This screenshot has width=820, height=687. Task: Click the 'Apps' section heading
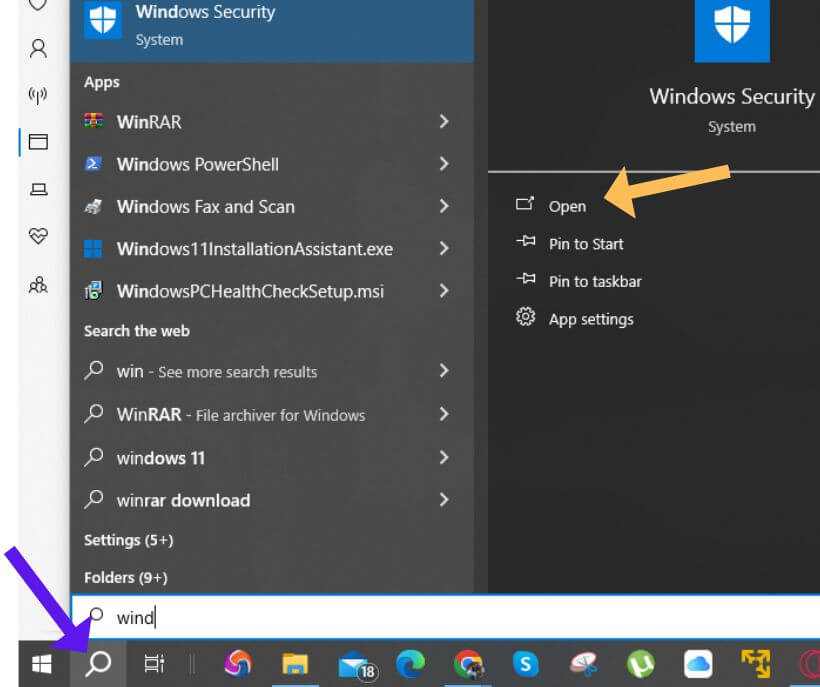point(102,83)
